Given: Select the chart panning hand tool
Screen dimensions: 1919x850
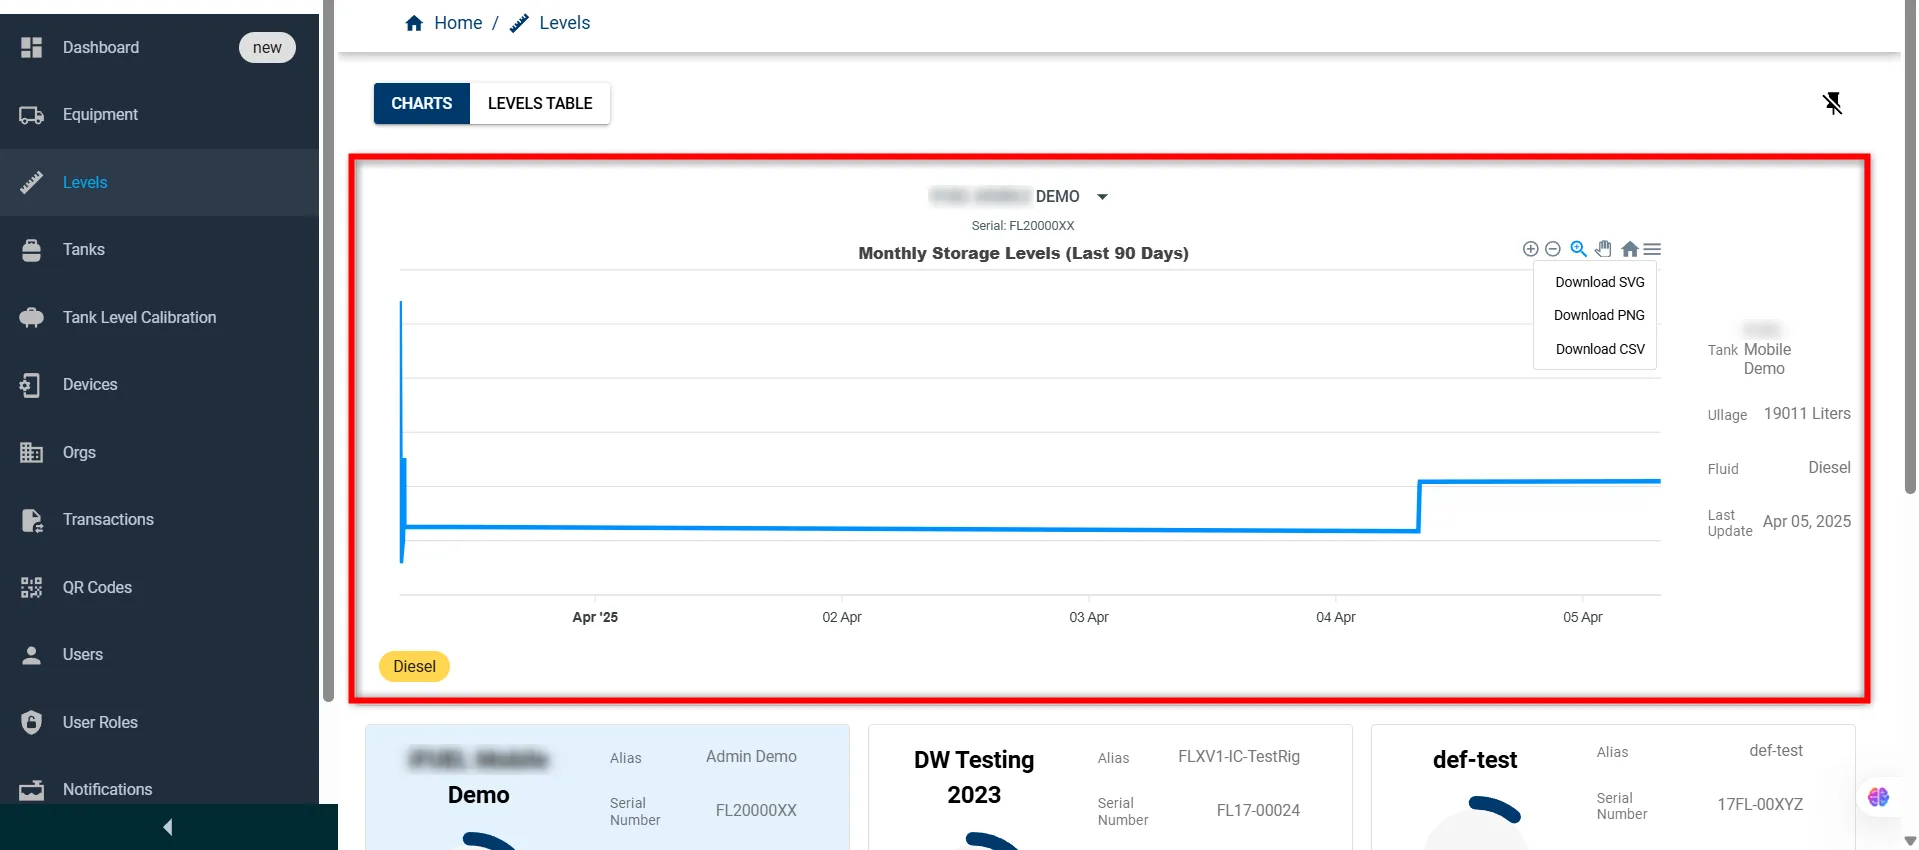Looking at the screenshot, I should click(x=1604, y=249).
